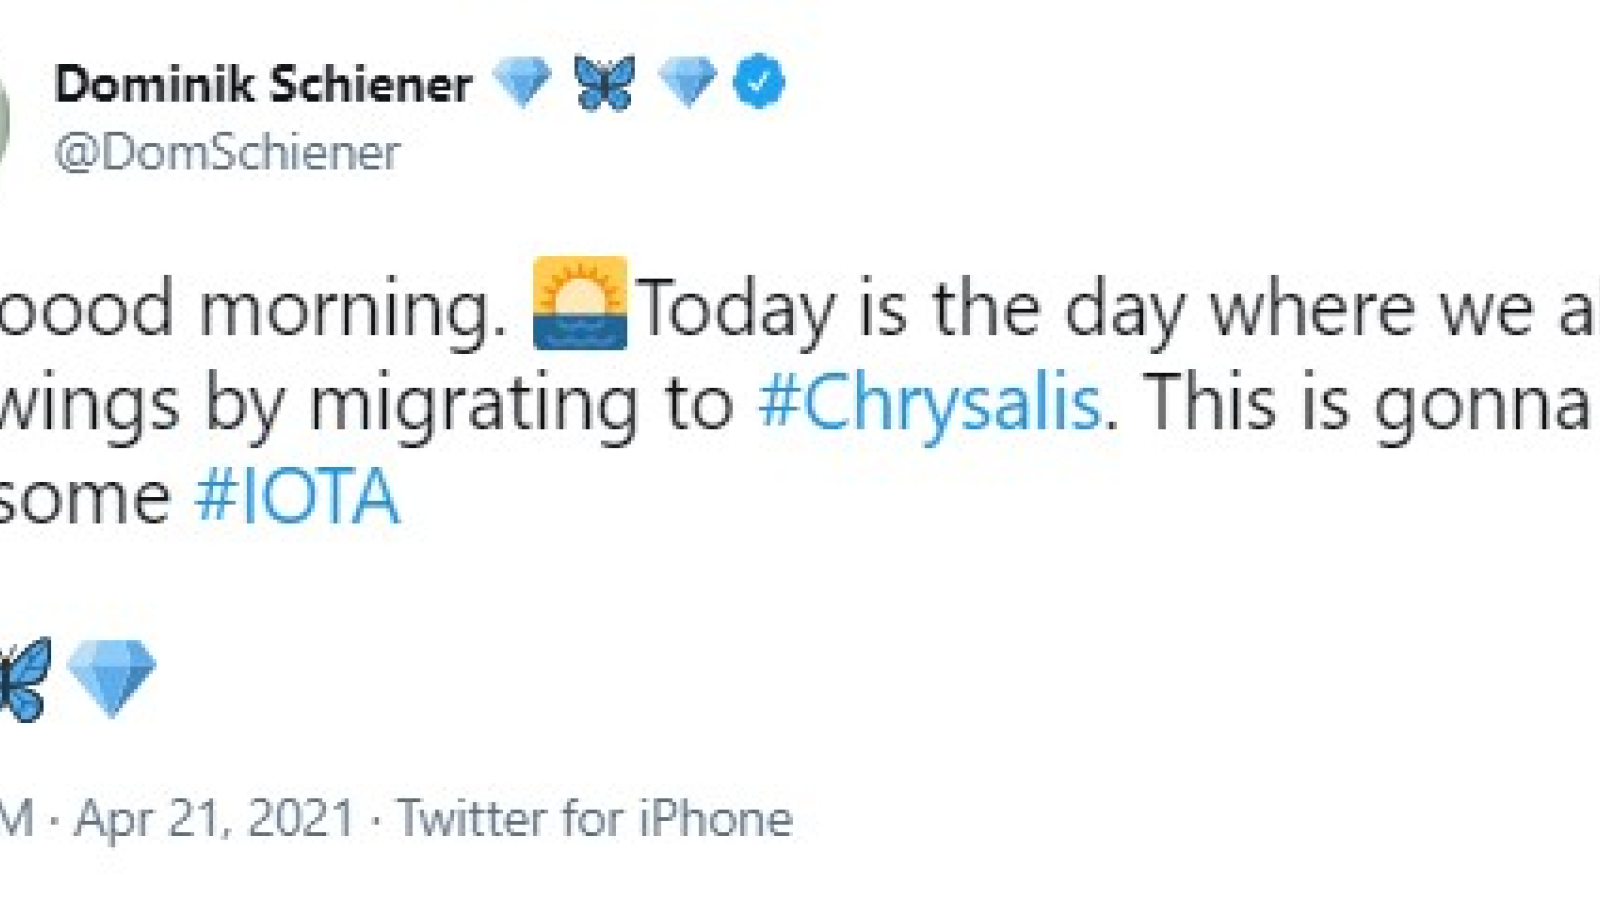Click the butterfly emoji below the tweet text

[x=22, y=679]
